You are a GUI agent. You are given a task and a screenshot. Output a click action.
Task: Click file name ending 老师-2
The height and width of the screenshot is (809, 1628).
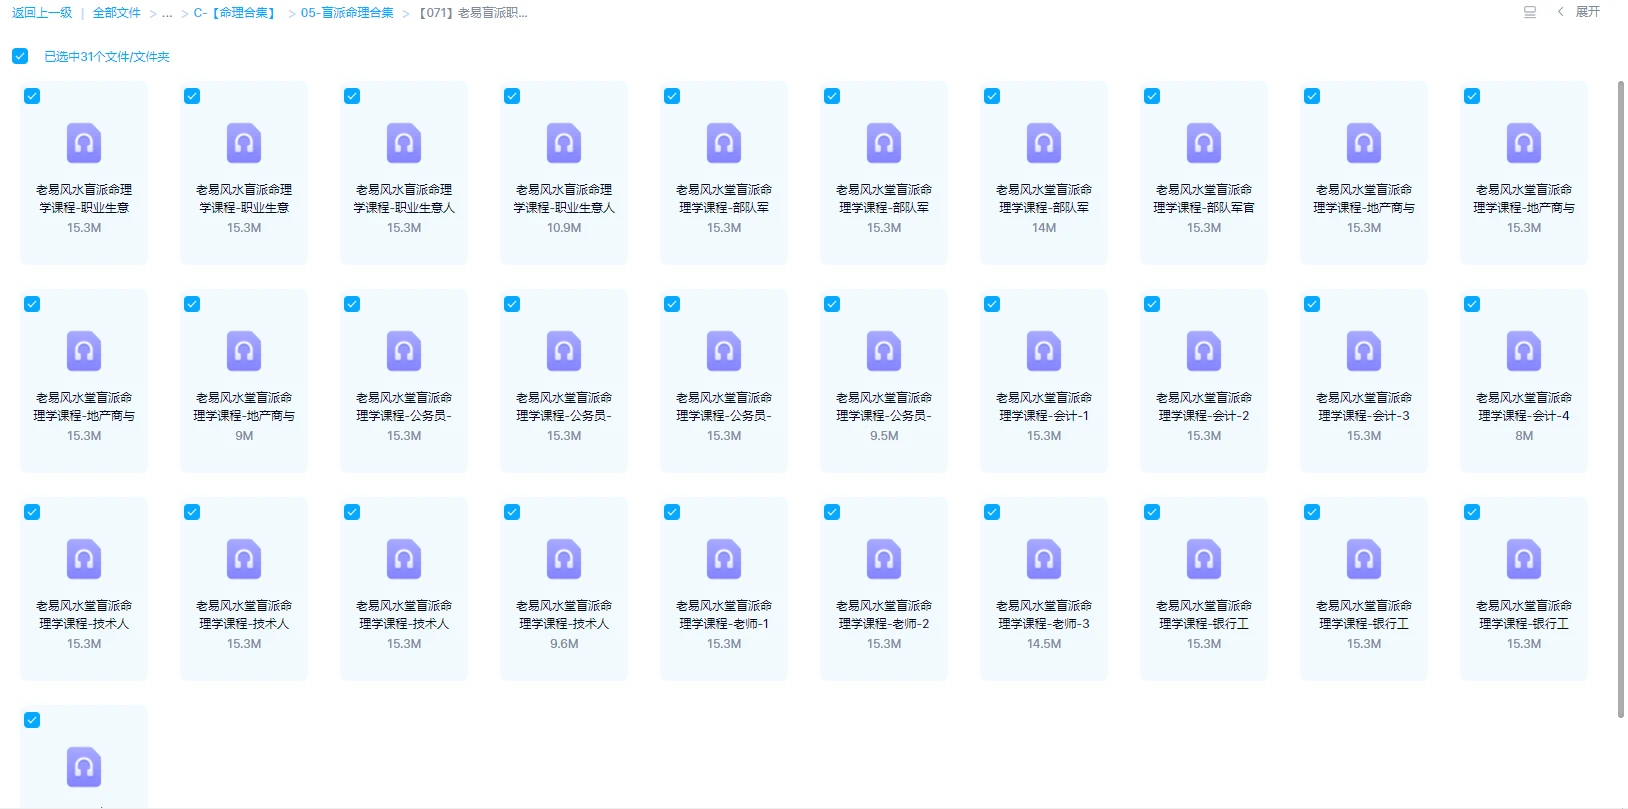tap(884, 614)
